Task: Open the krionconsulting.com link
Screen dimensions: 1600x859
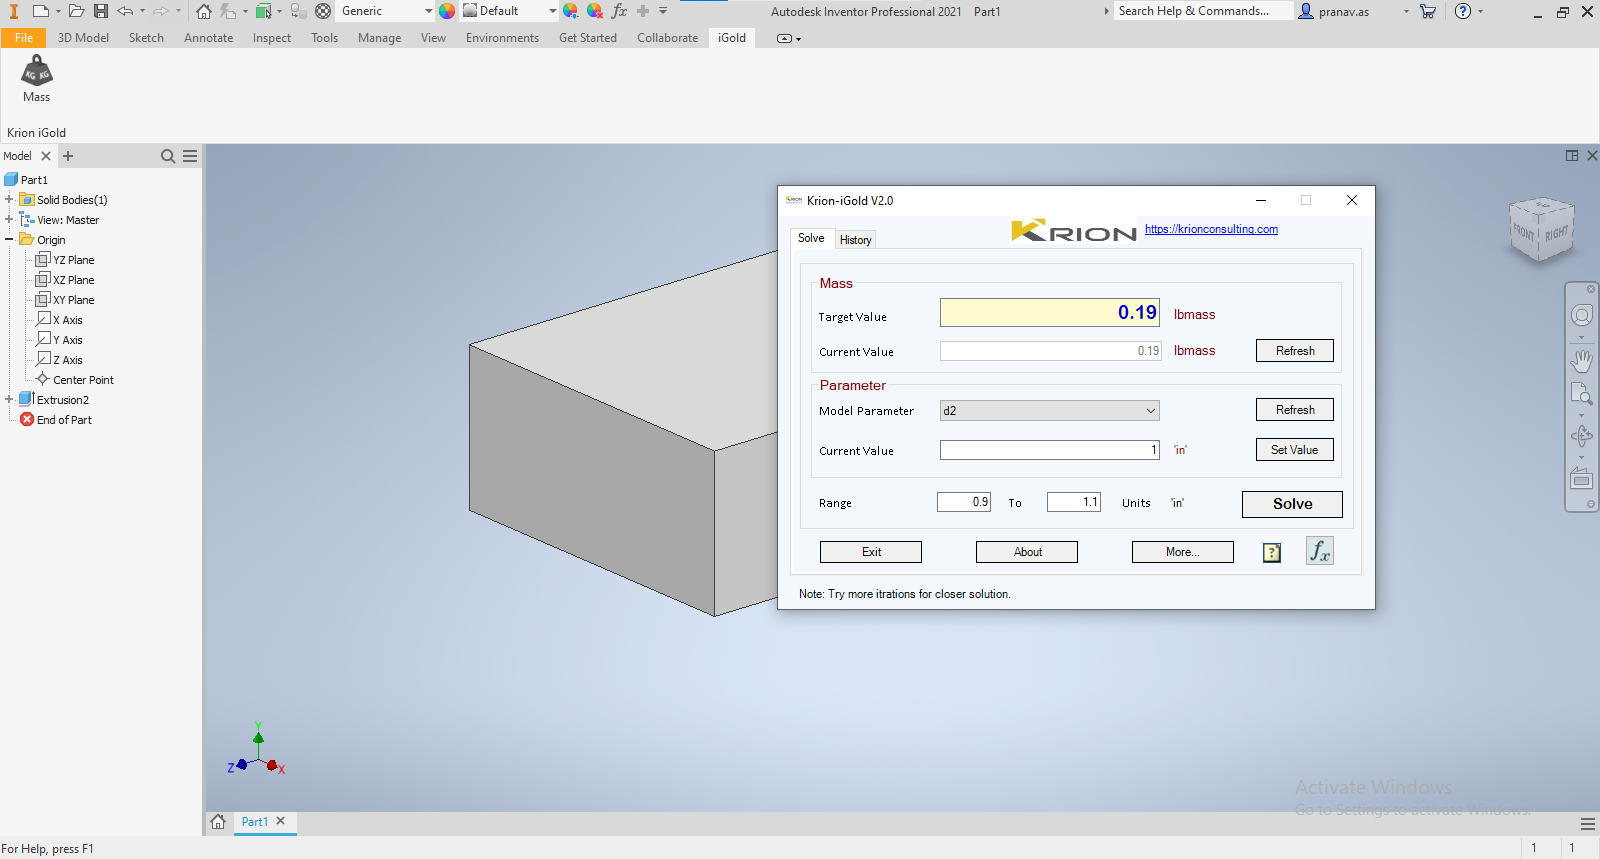Action: point(1211,229)
